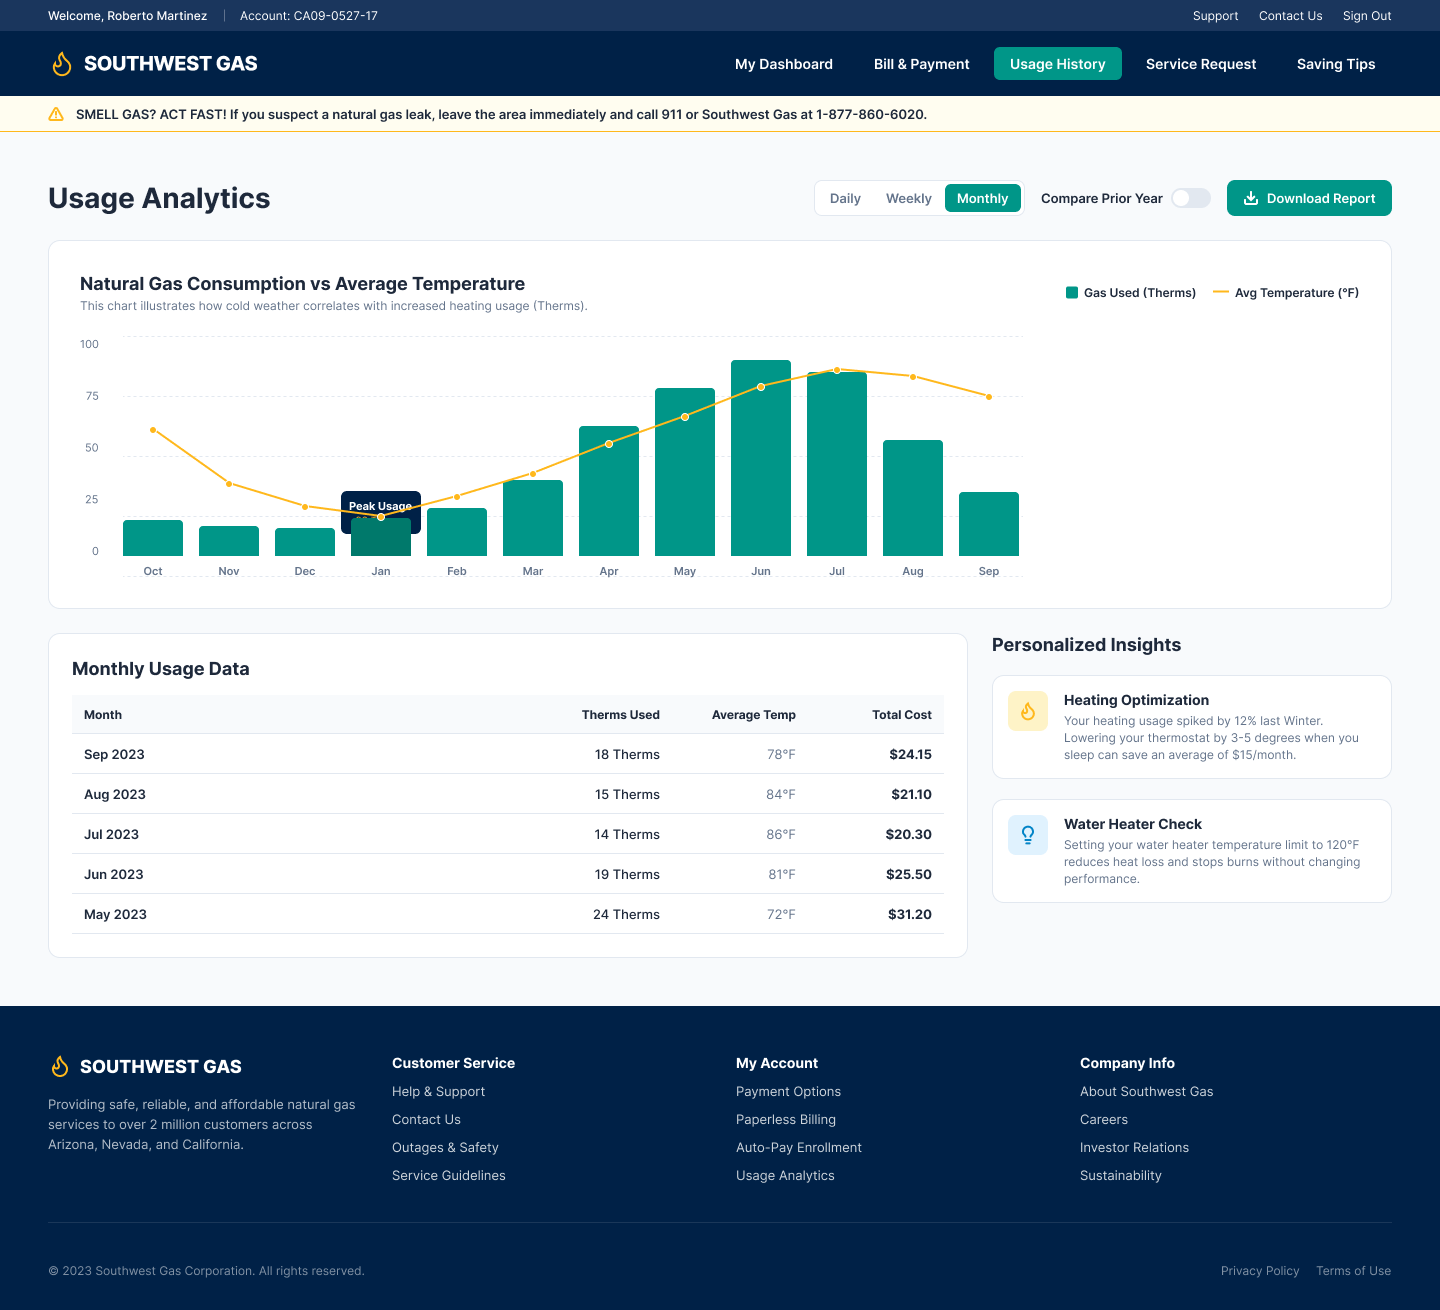Open Service Guidelines footer link
Image resolution: width=1440 pixels, height=1310 pixels.
click(x=449, y=1176)
